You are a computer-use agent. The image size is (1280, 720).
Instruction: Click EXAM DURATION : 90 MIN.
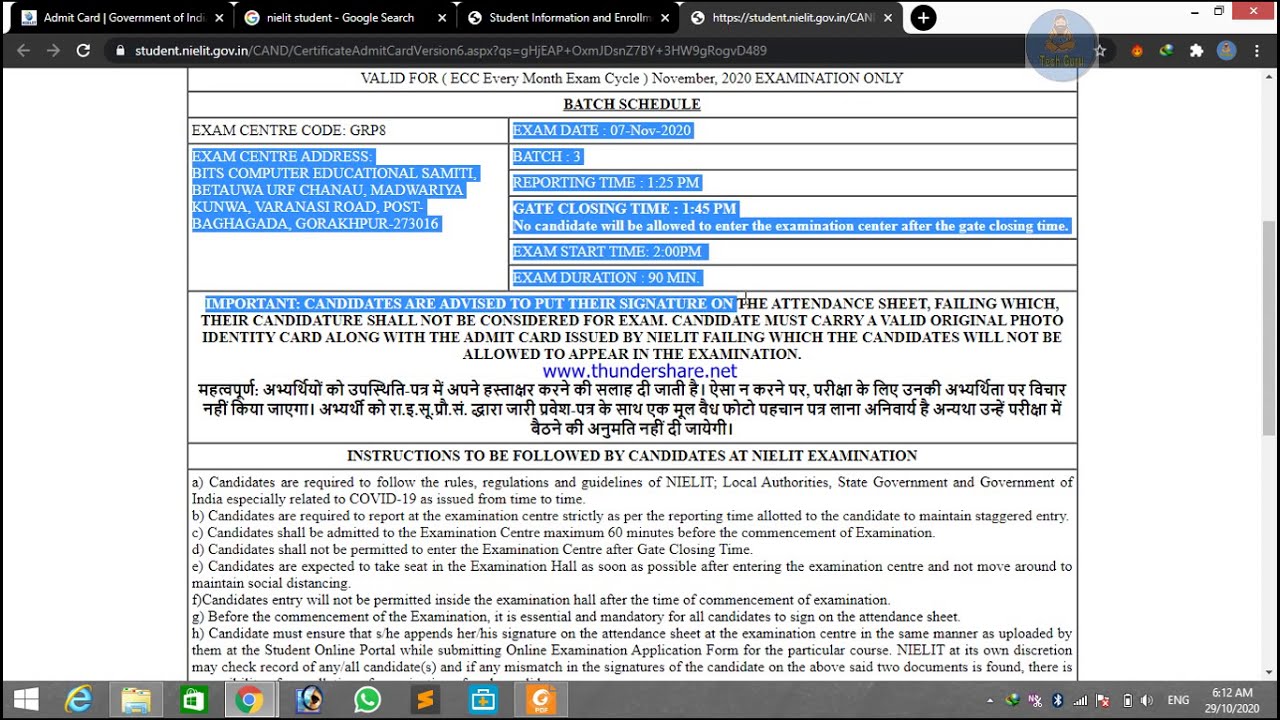pyautogui.click(x=607, y=277)
